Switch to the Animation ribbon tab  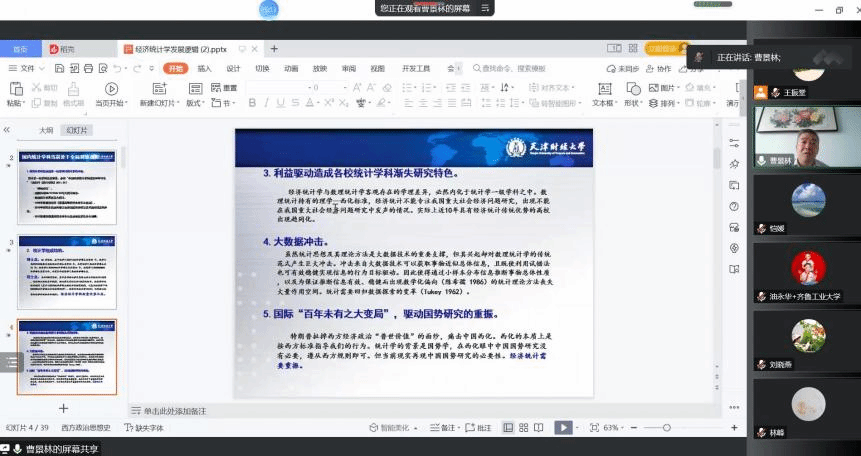point(290,69)
